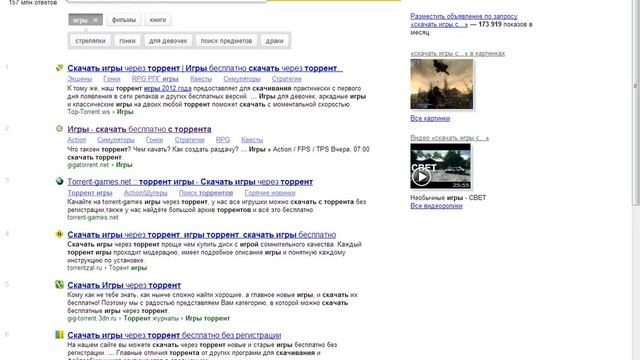Open 'Action/Шутеры' sitelink

(x=146, y=193)
